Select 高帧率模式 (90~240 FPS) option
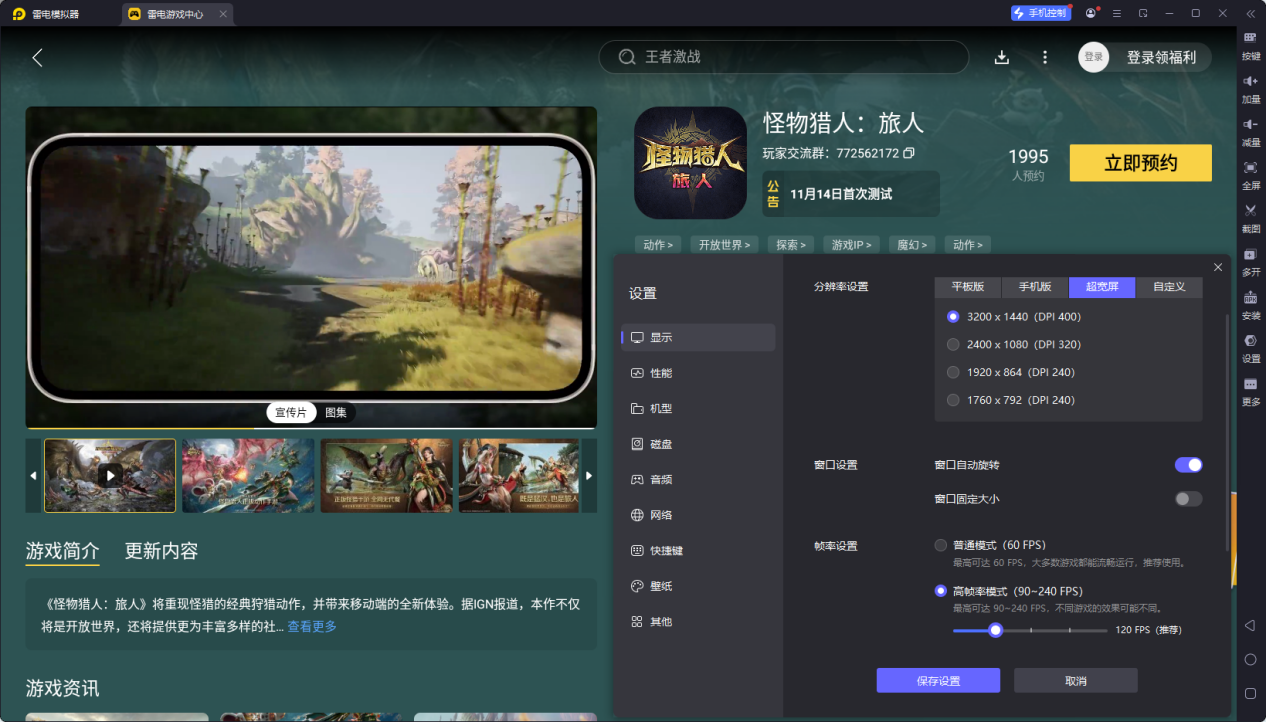The image size is (1266, 722). 940,591
